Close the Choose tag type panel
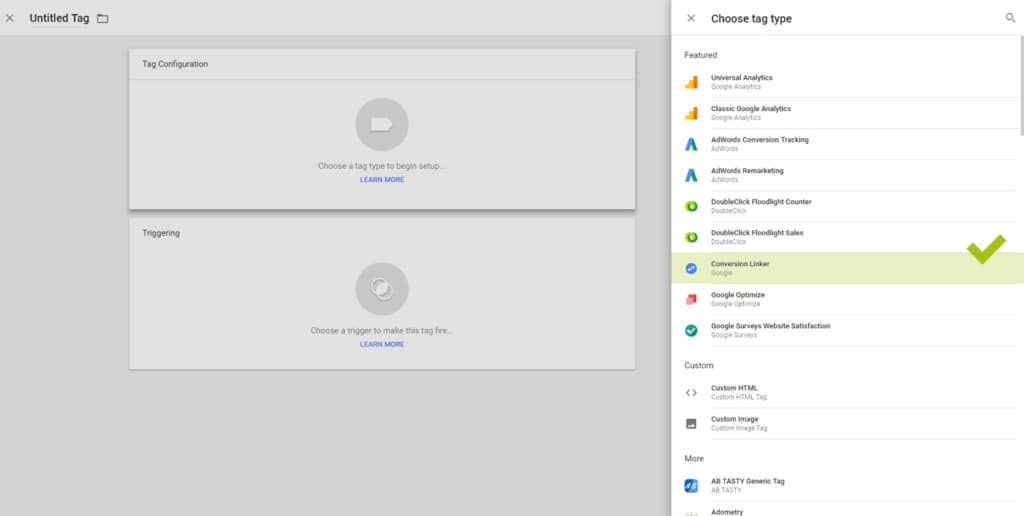The height and width of the screenshot is (516, 1024). 691,18
